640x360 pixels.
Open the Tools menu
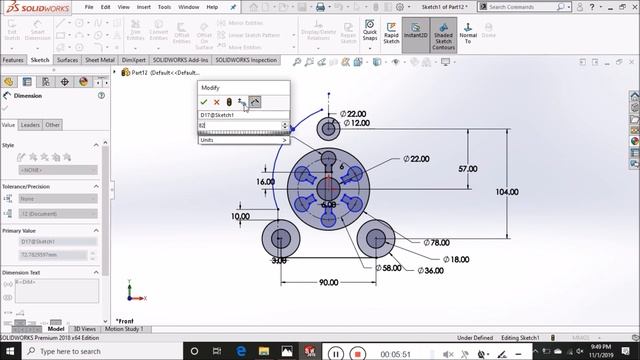(x=164, y=7)
